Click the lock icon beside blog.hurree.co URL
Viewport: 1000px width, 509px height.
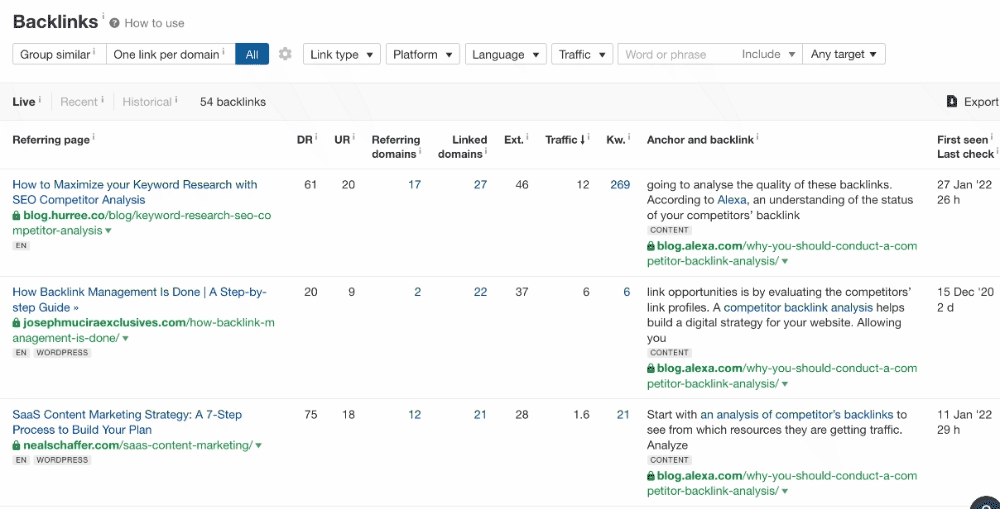(x=16, y=216)
